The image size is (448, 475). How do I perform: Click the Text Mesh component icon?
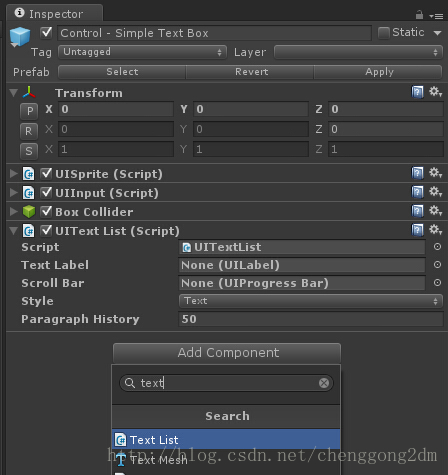tap(121, 460)
